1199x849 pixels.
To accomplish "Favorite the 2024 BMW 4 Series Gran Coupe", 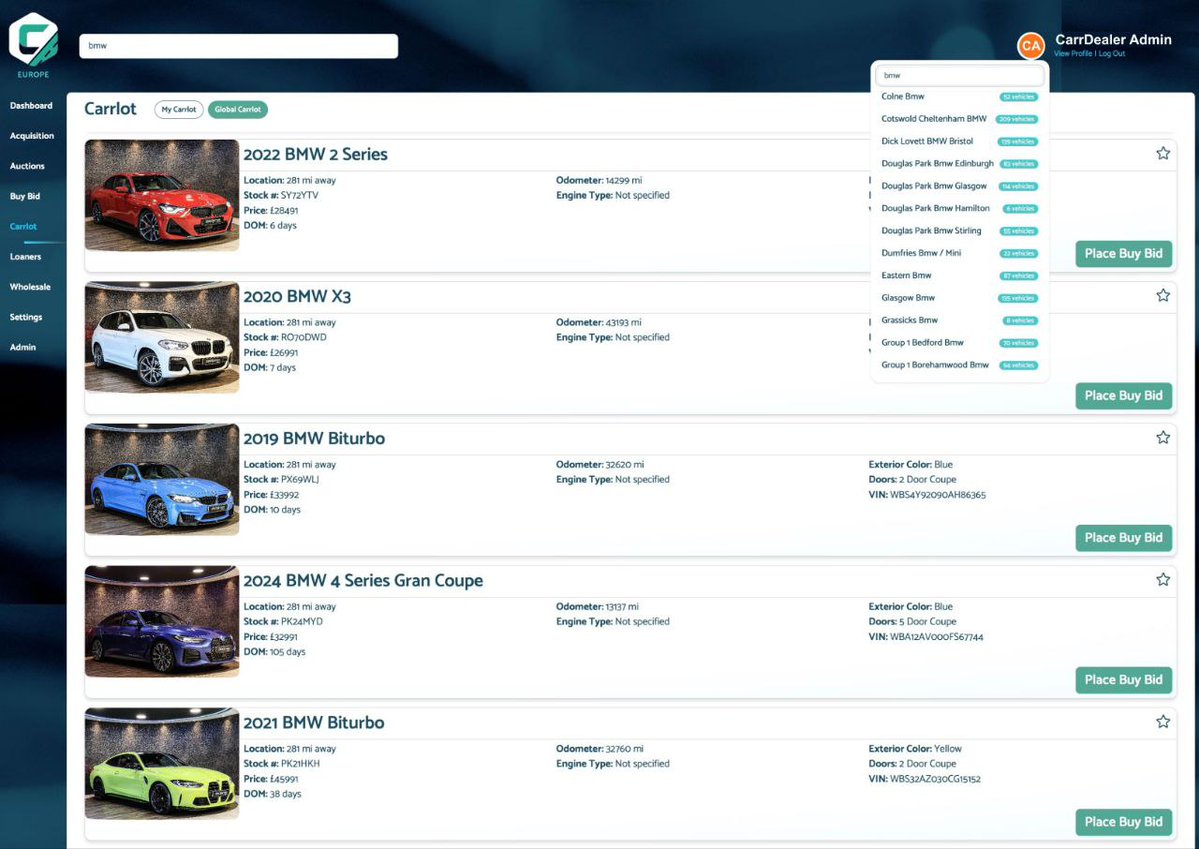I will point(1163,580).
